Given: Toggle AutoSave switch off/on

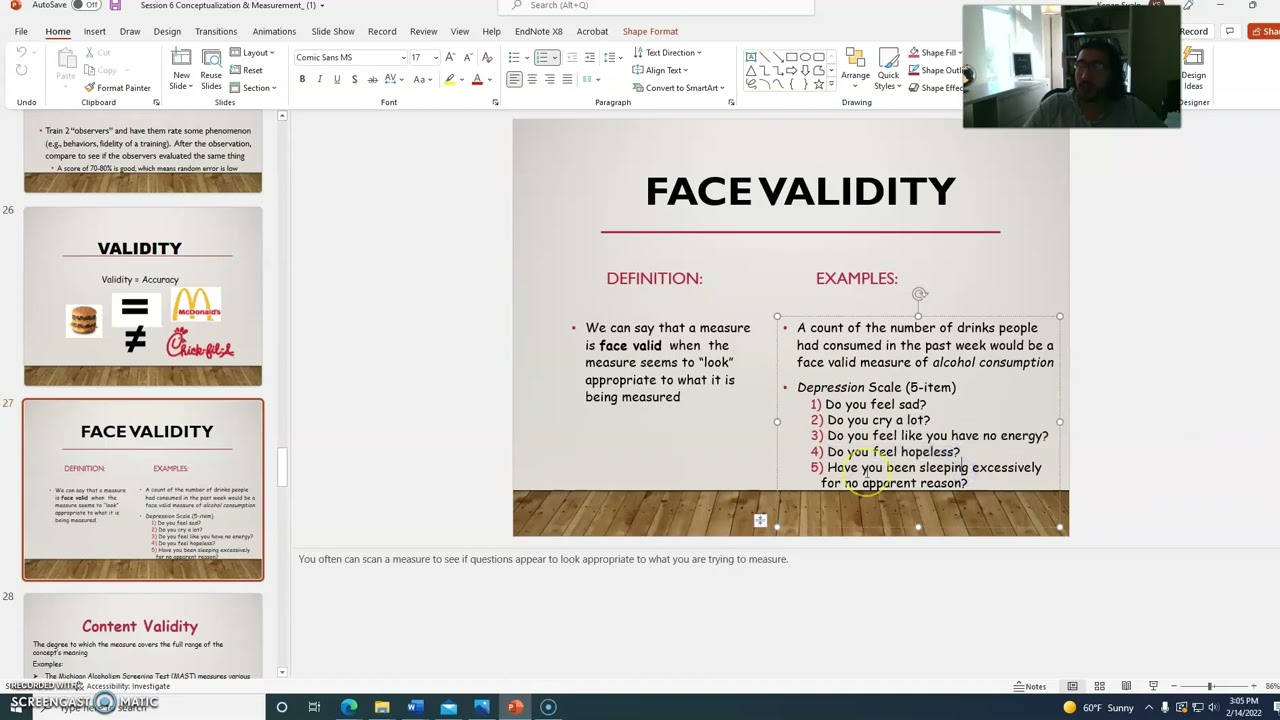Looking at the screenshot, I should [x=88, y=5].
